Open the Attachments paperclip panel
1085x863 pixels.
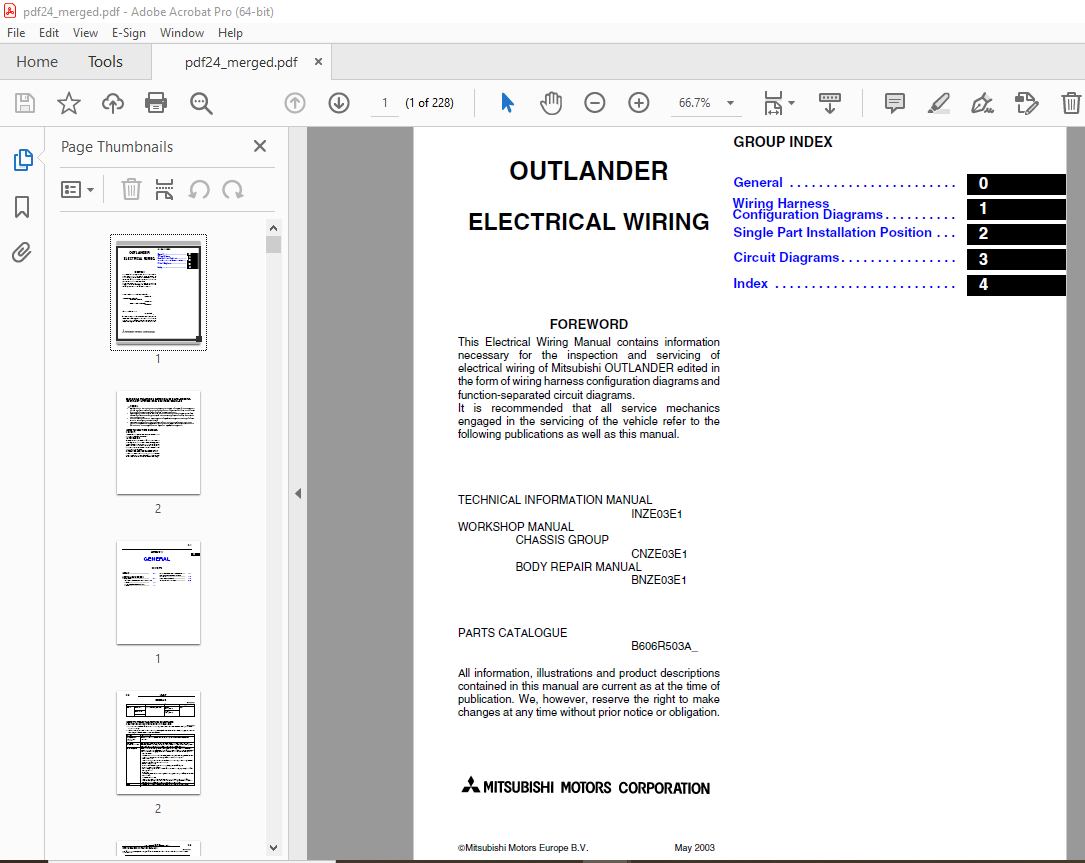(x=22, y=253)
